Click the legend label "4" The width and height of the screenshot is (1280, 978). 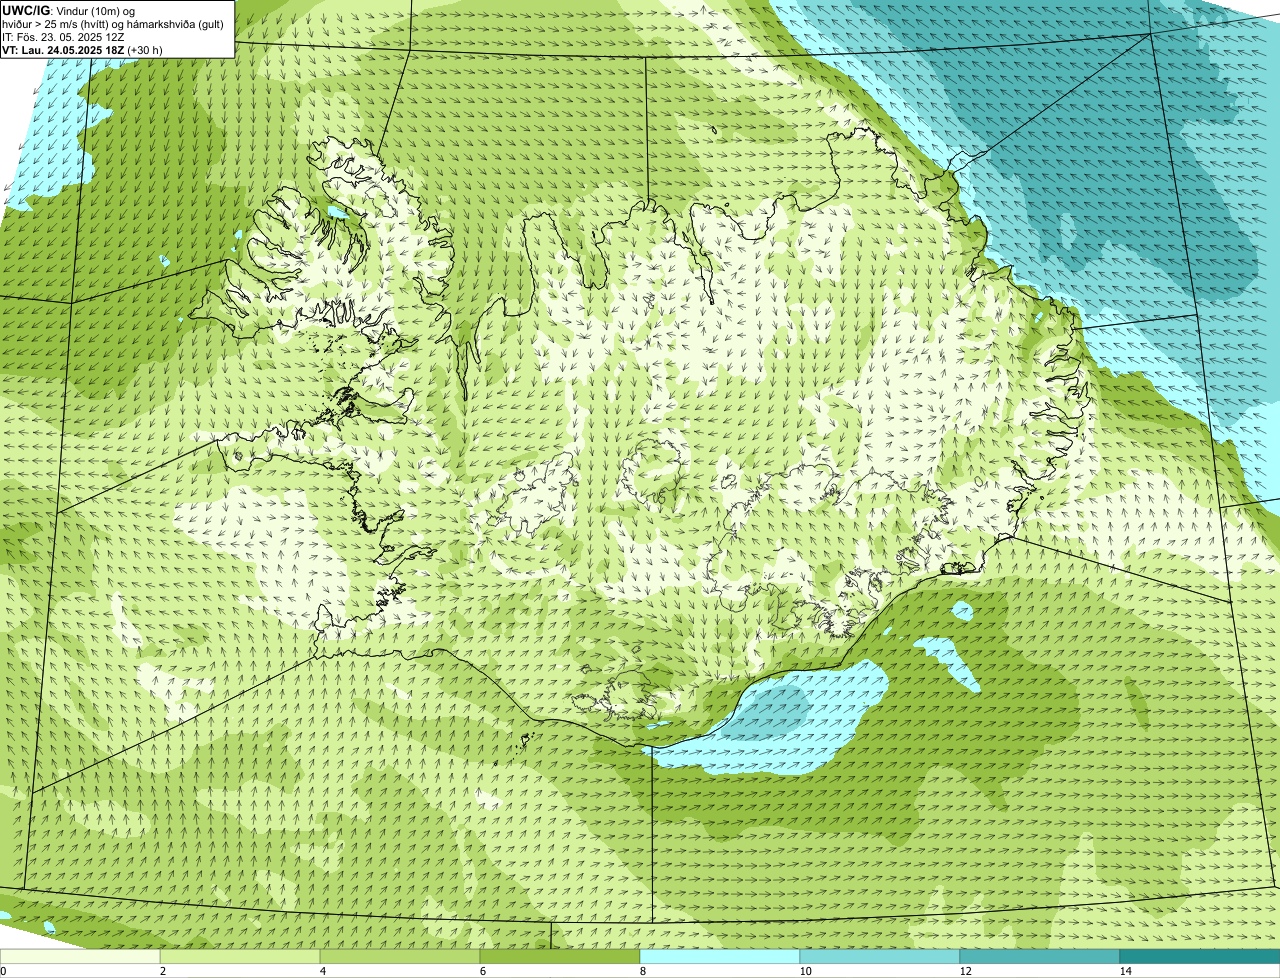322,971
